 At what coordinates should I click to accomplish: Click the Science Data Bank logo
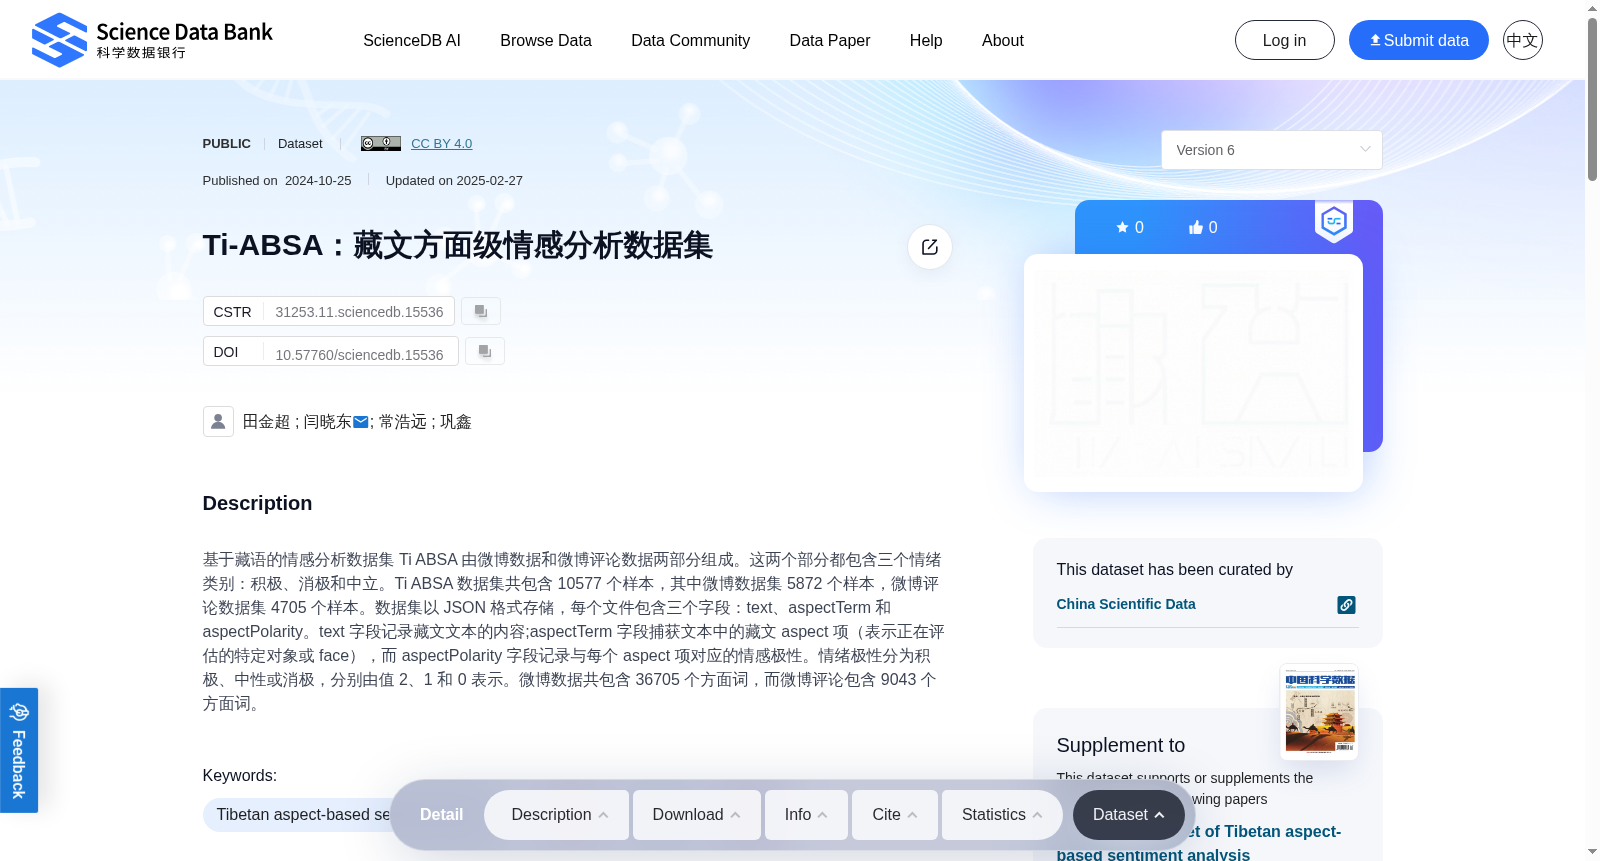[x=152, y=40]
